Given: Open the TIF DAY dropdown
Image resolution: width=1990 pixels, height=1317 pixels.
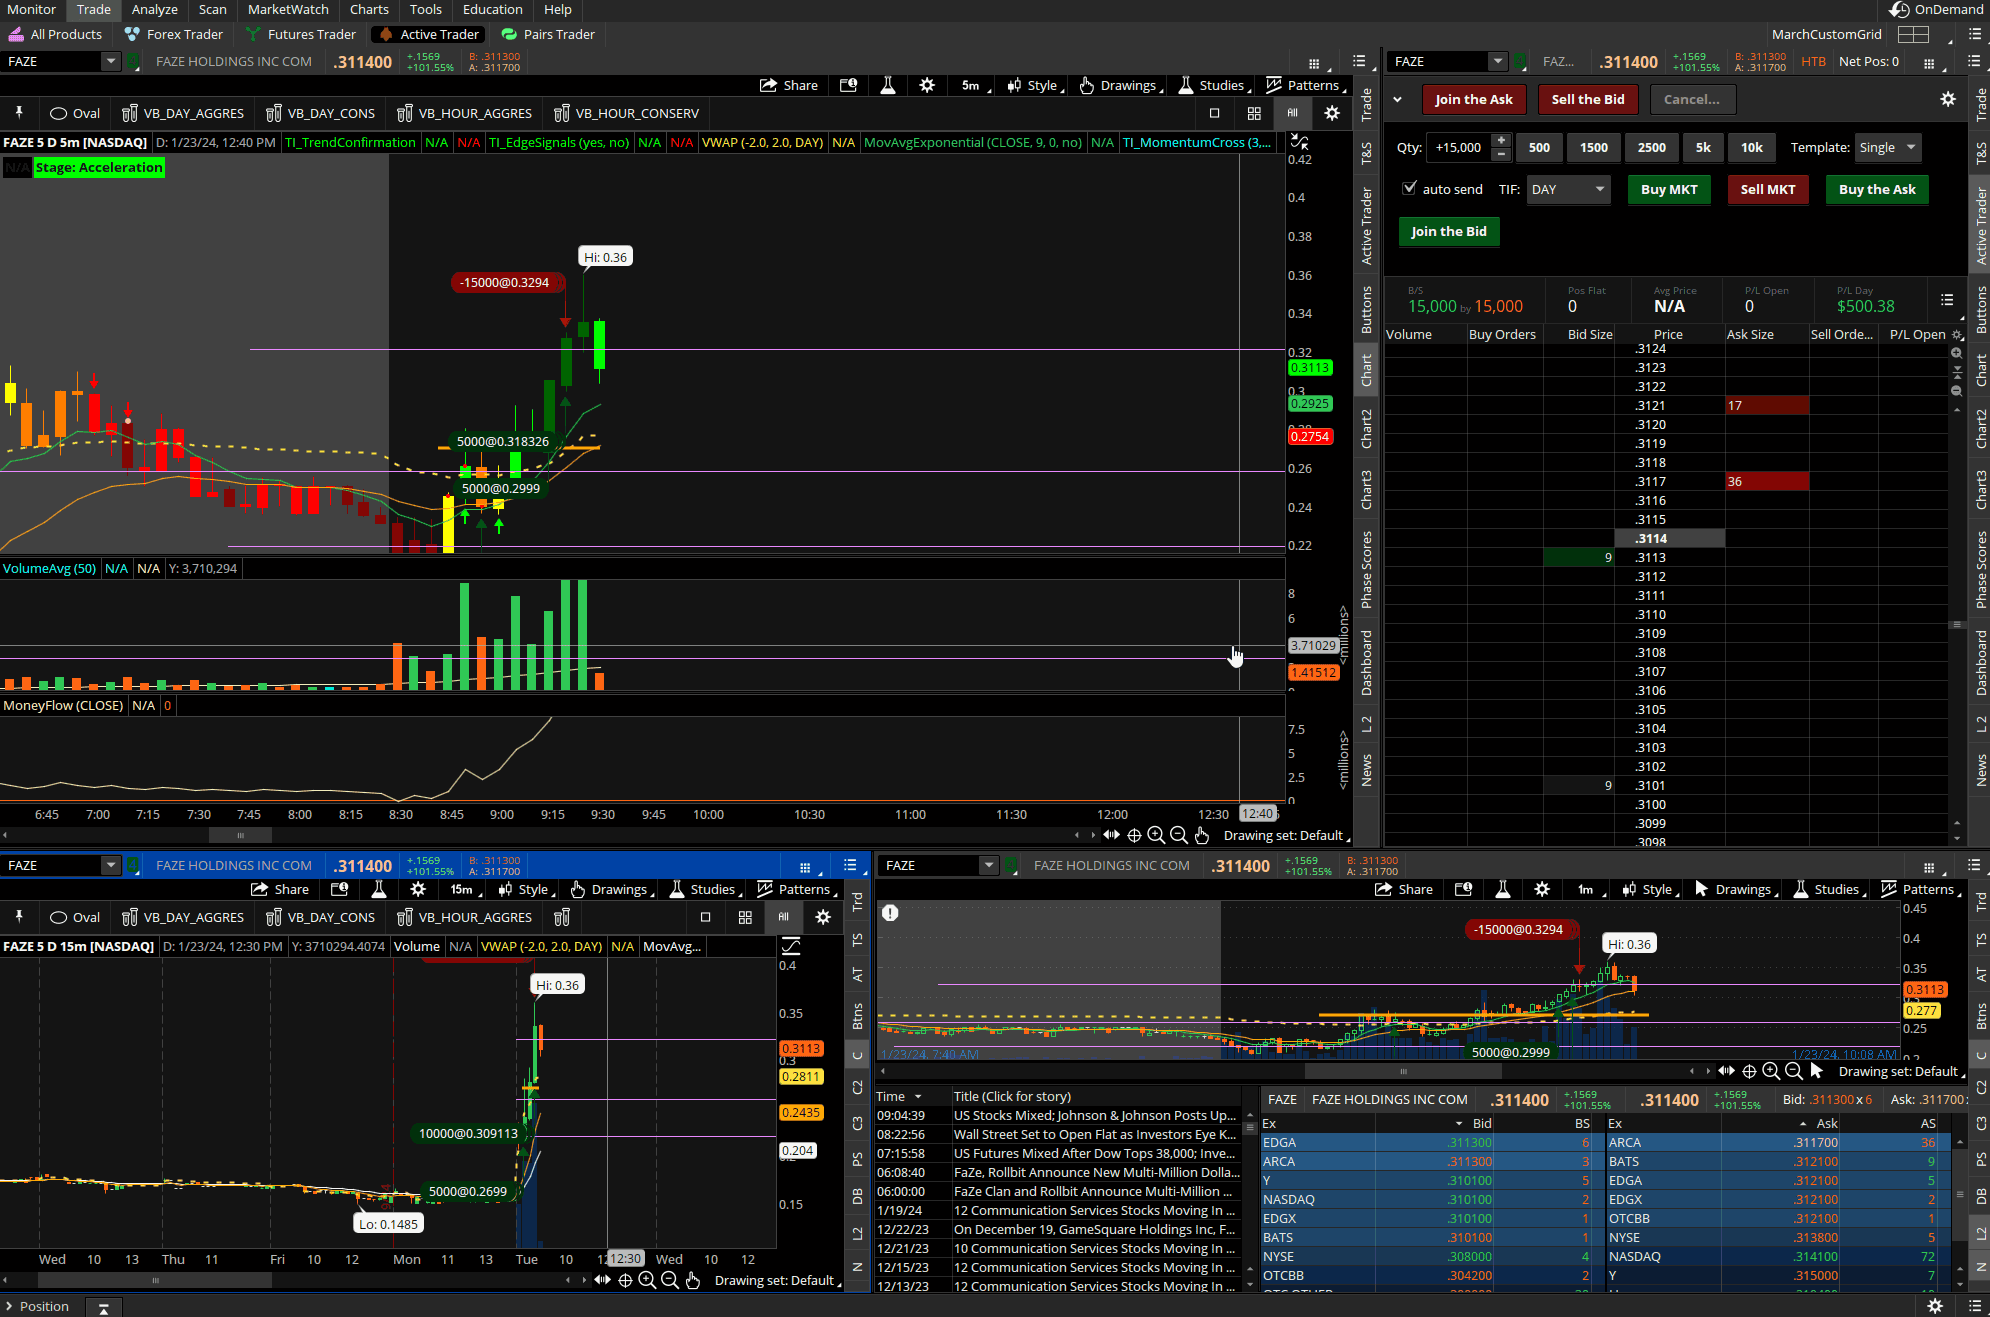Looking at the screenshot, I should coord(1567,189).
